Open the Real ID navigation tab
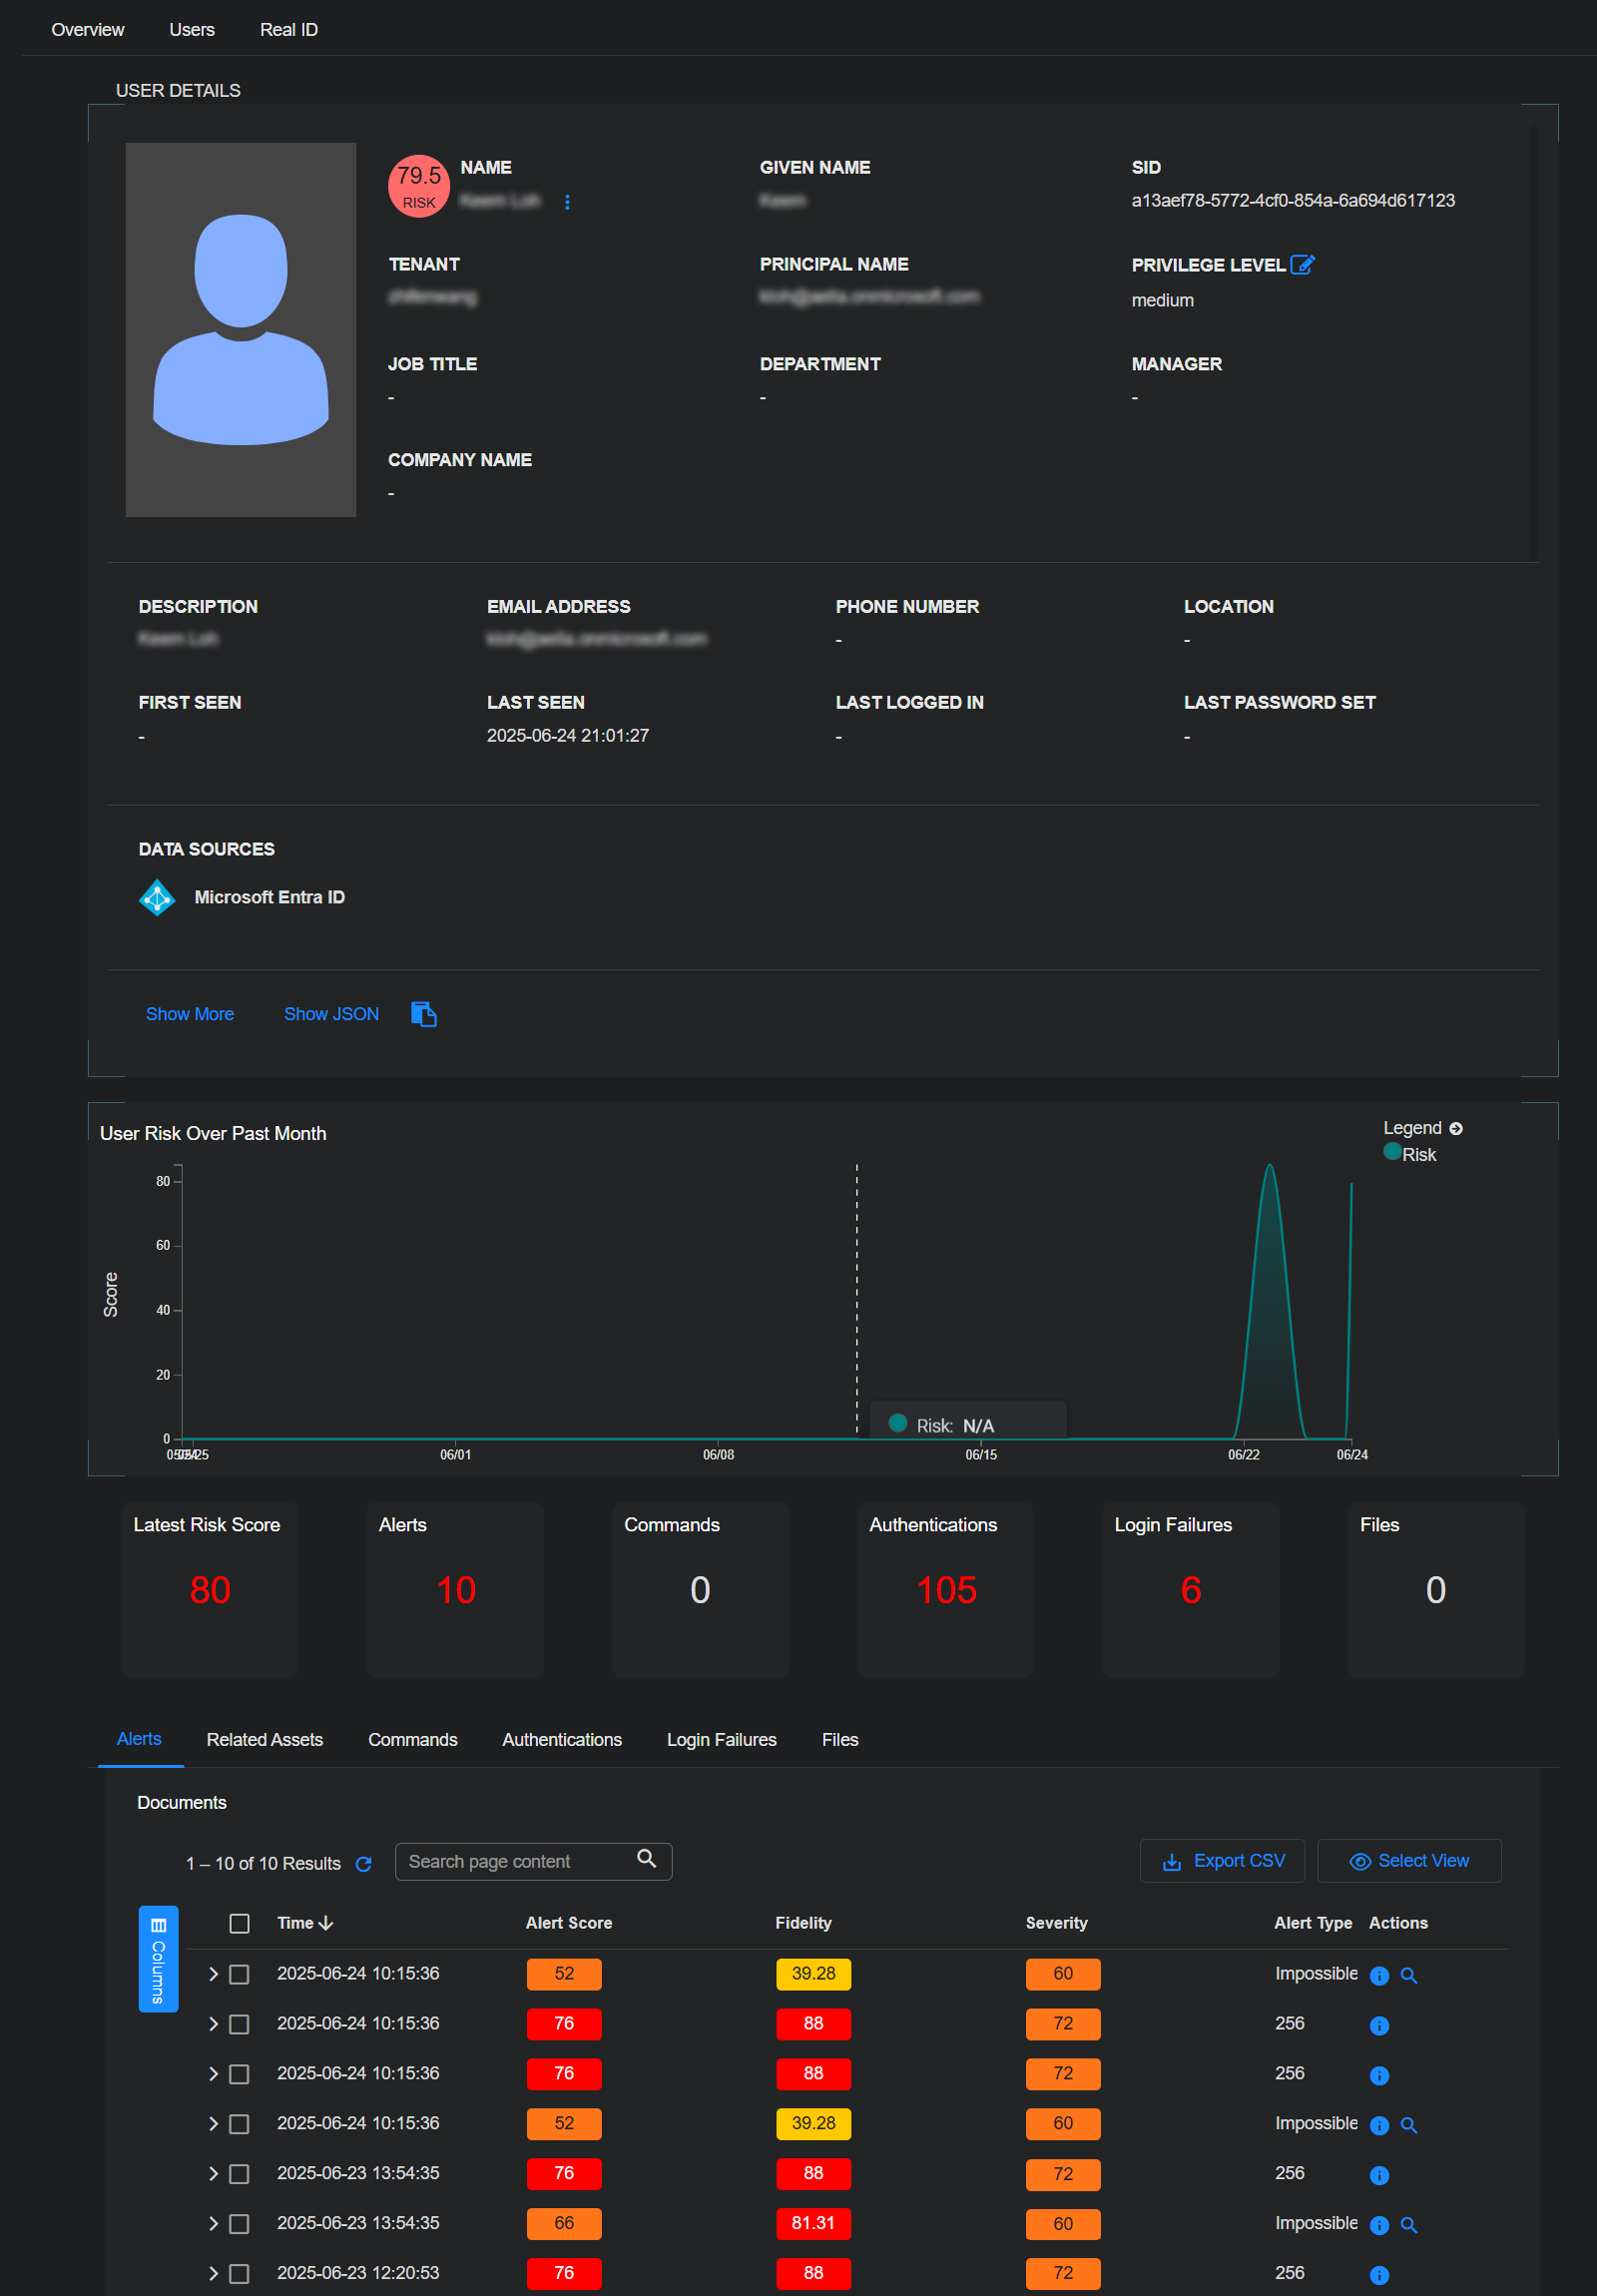The image size is (1597, 2296). click(x=288, y=30)
